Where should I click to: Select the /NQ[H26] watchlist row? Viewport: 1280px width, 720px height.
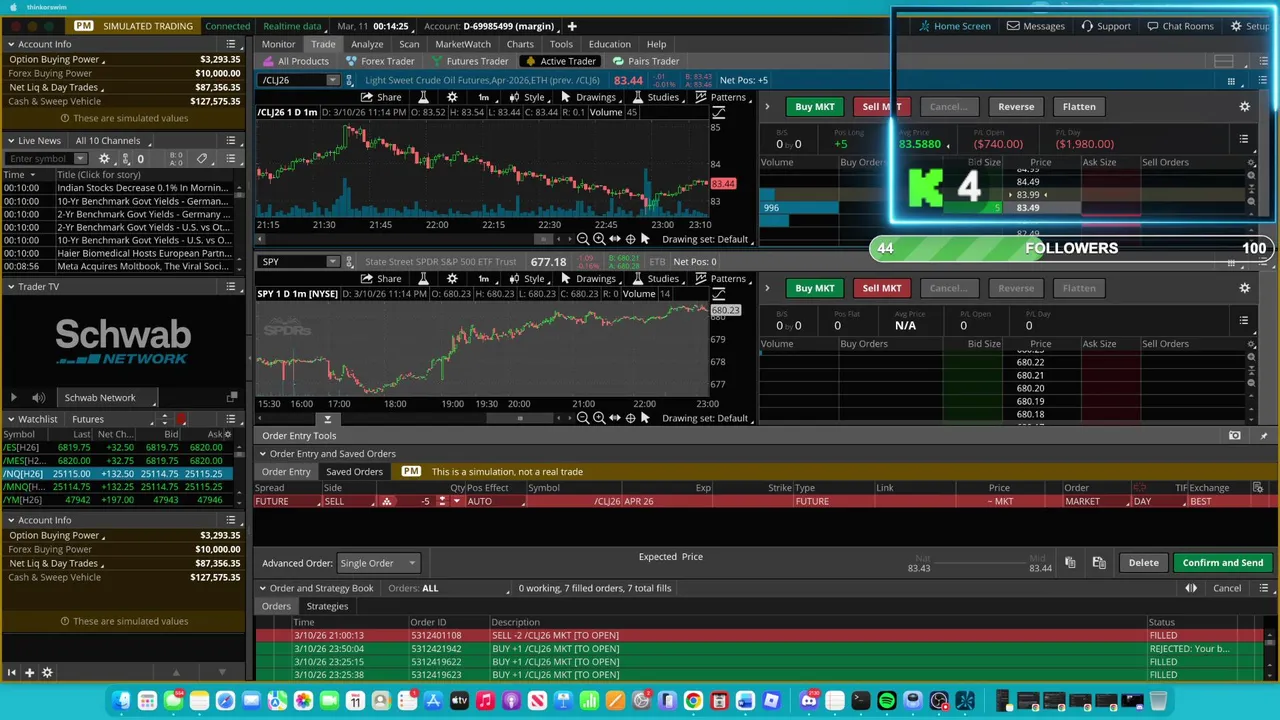pyautogui.click(x=117, y=474)
